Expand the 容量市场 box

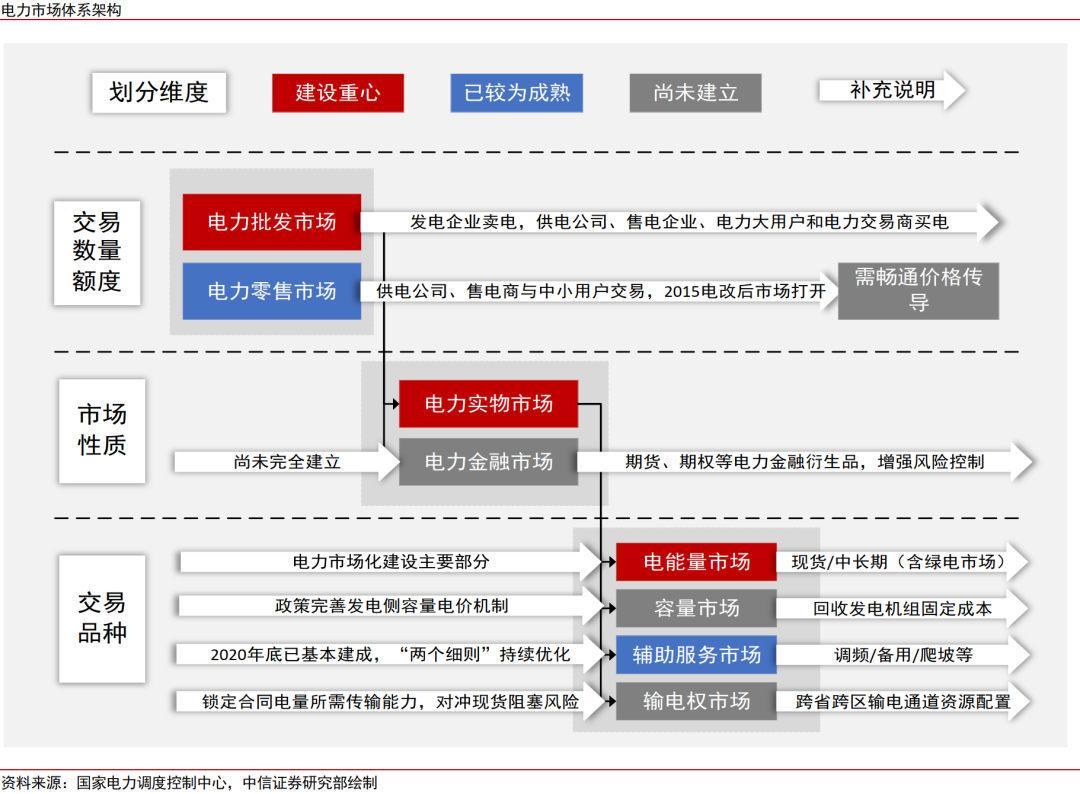(696, 608)
